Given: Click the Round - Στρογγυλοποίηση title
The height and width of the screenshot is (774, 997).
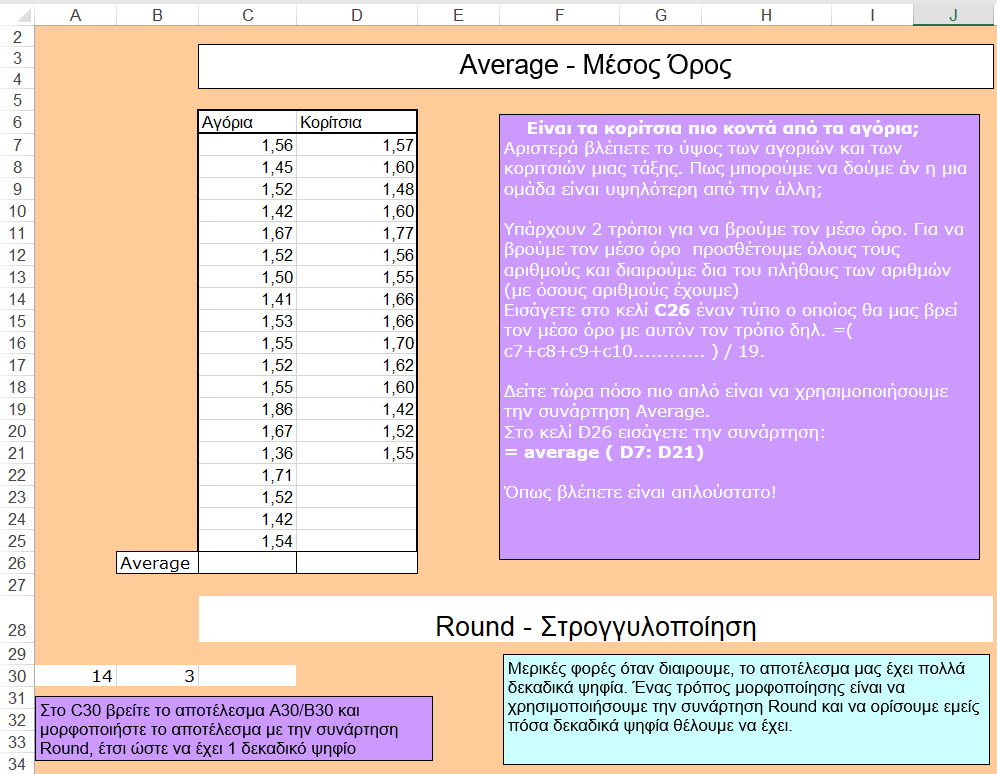Looking at the screenshot, I should pos(595,626).
